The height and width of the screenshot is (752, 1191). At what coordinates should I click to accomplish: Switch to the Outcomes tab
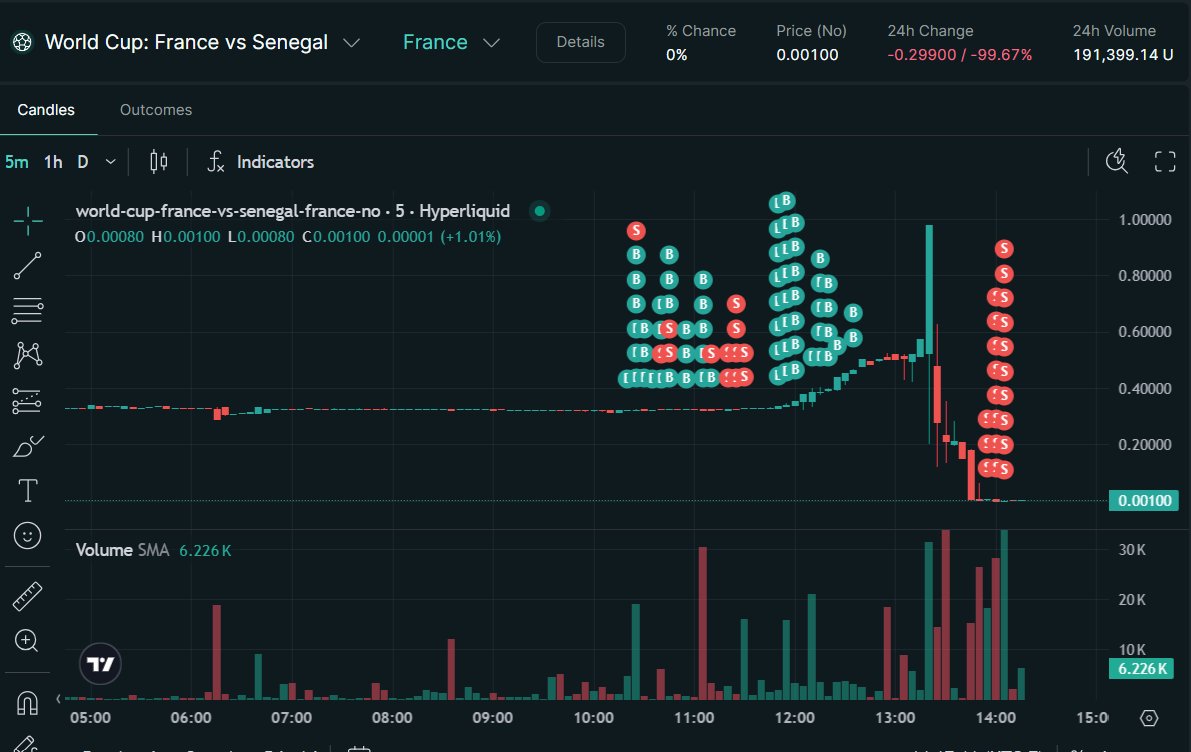click(x=156, y=110)
